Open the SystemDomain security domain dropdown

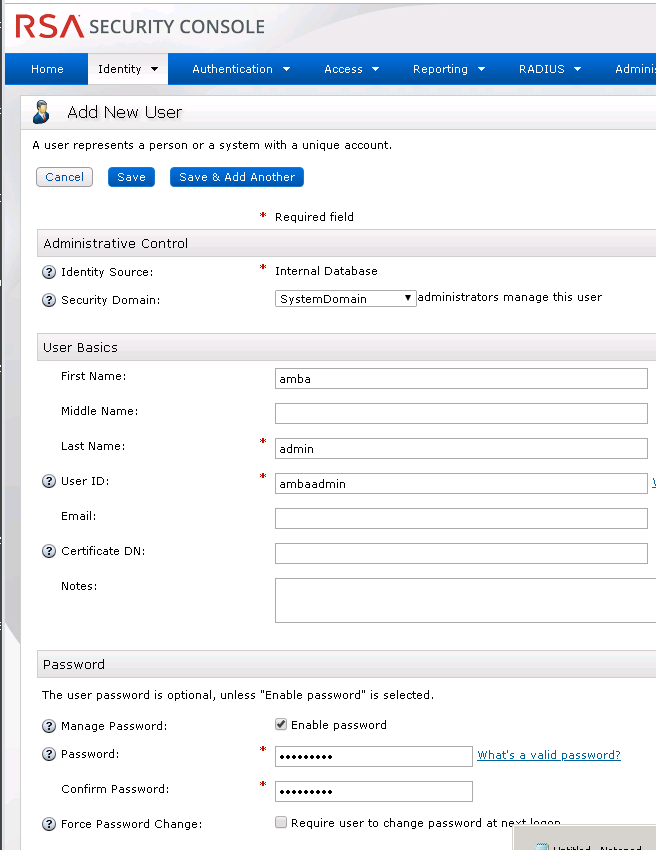[345, 299]
